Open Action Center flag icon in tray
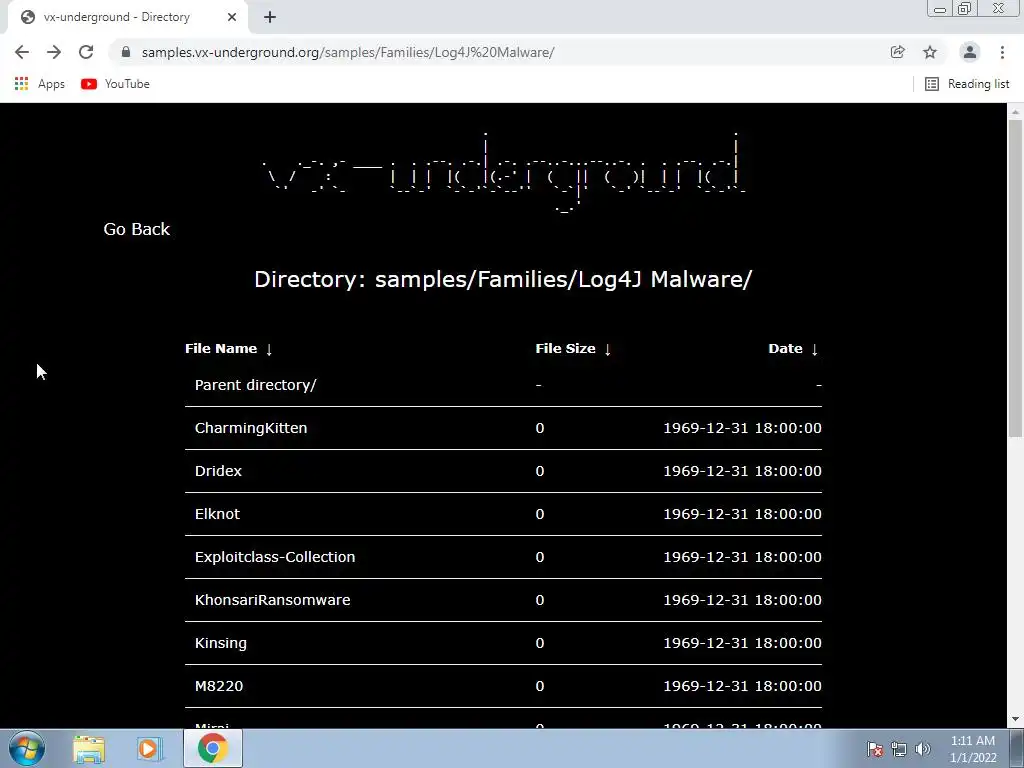 pos(875,749)
